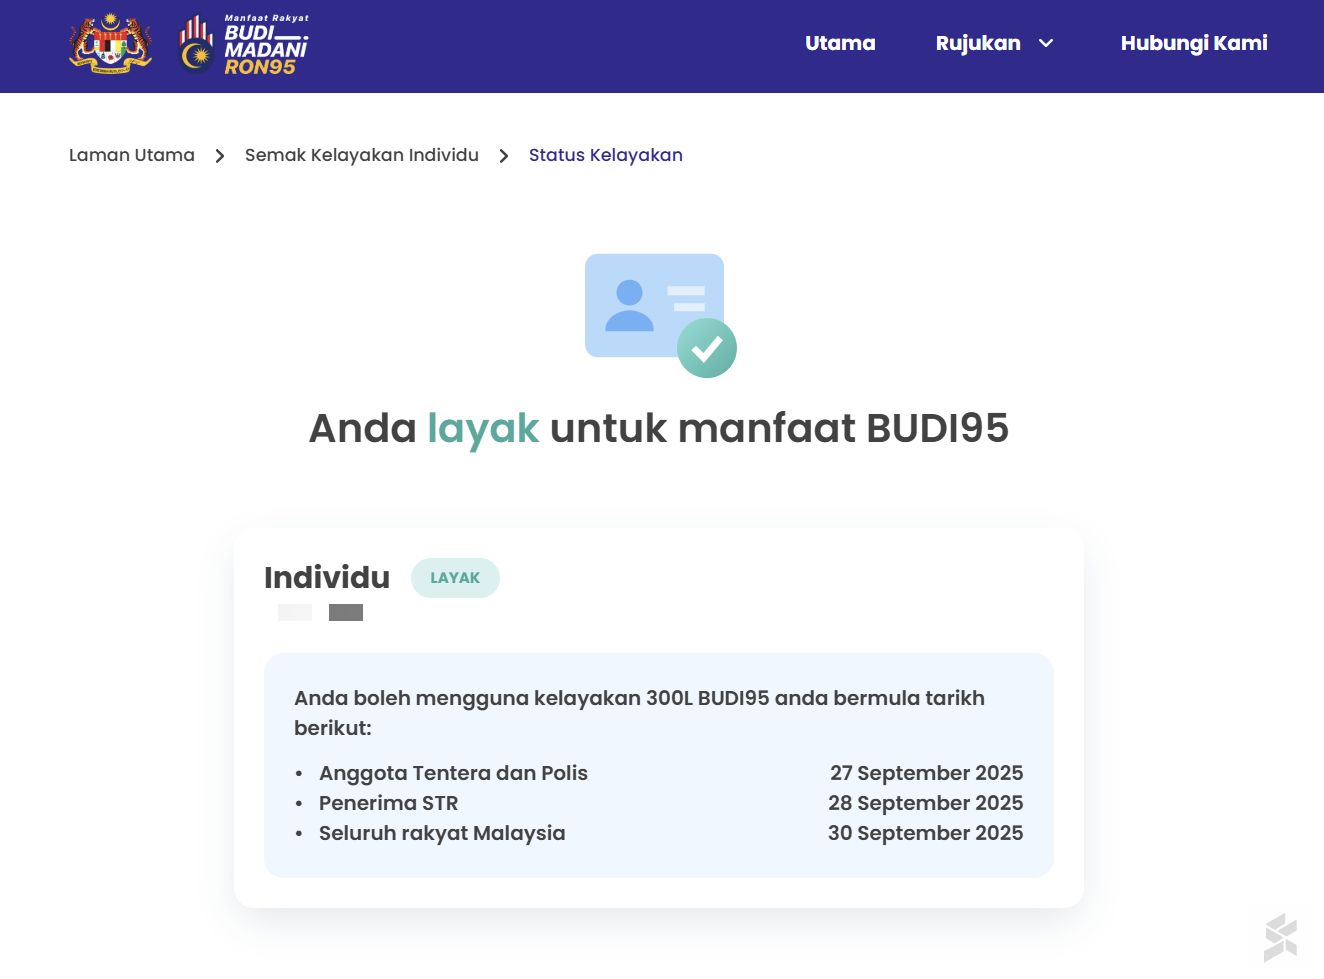The height and width of the screenshot is (979, 1324).
Task: Click the dark grey redacted block
Action: click(346, 612)
